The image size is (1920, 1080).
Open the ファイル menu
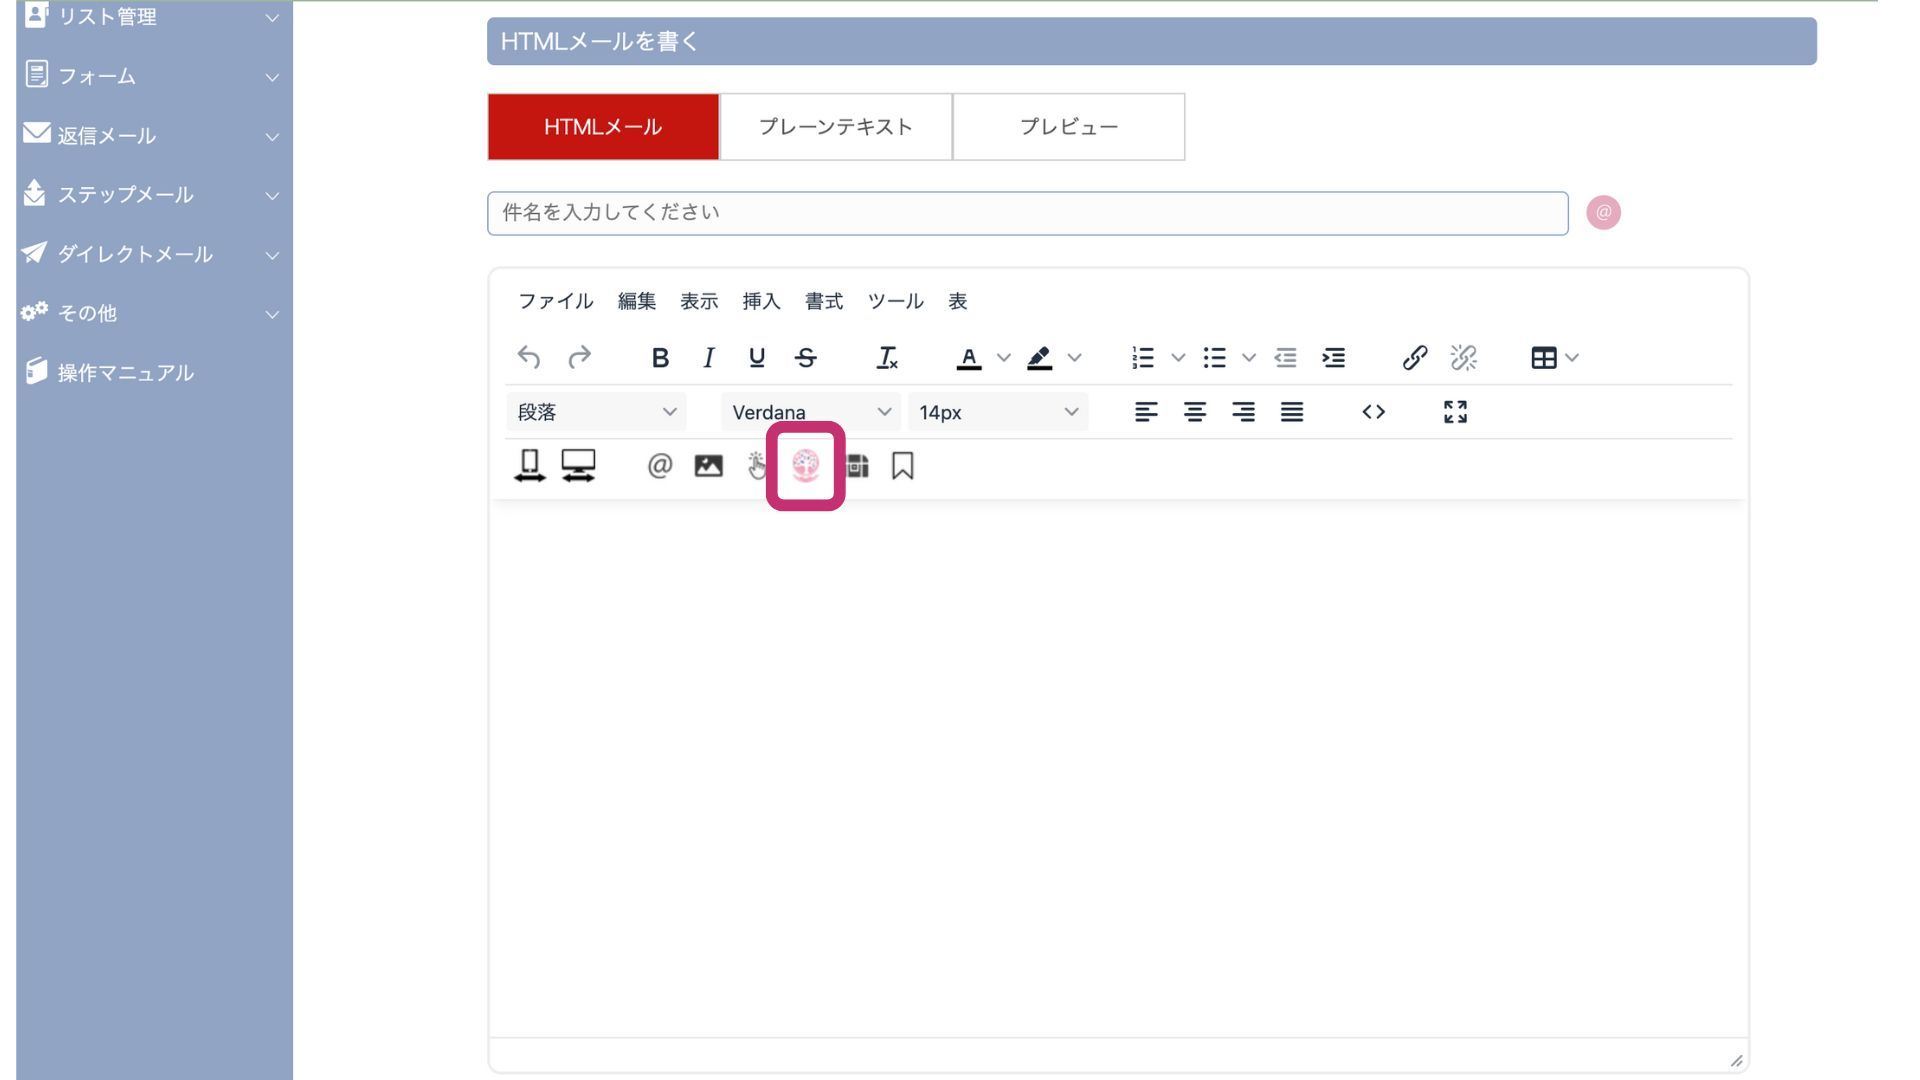[556, 301]
